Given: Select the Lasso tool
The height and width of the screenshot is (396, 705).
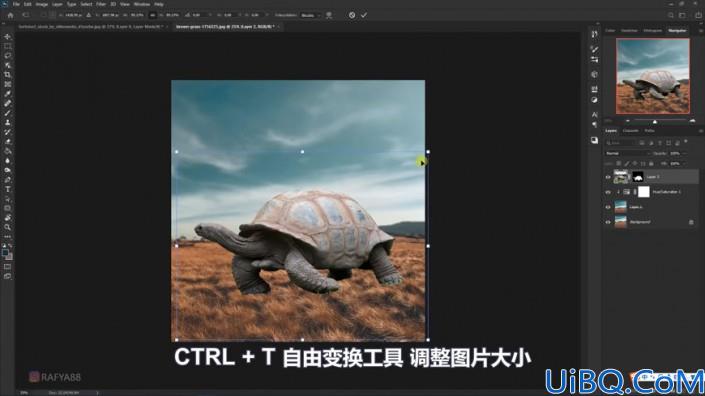Looking at the screenshot, I should (8, 55).
